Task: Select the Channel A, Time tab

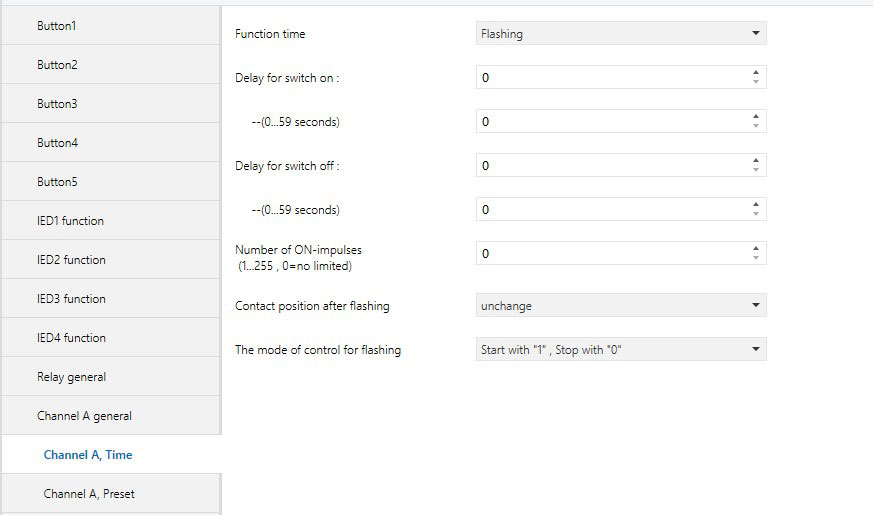Action: 110,455
